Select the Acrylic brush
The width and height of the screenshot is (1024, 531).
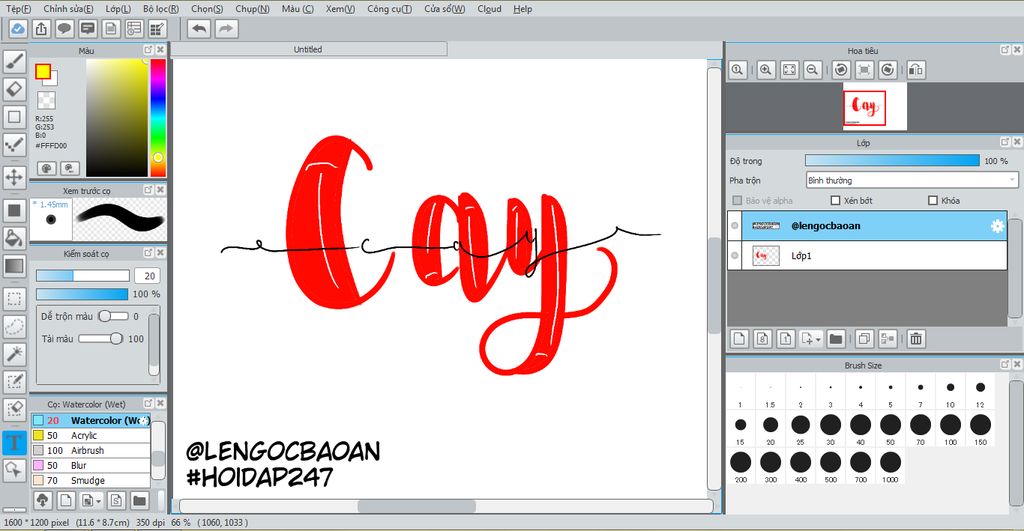click(x=91, y=436)
